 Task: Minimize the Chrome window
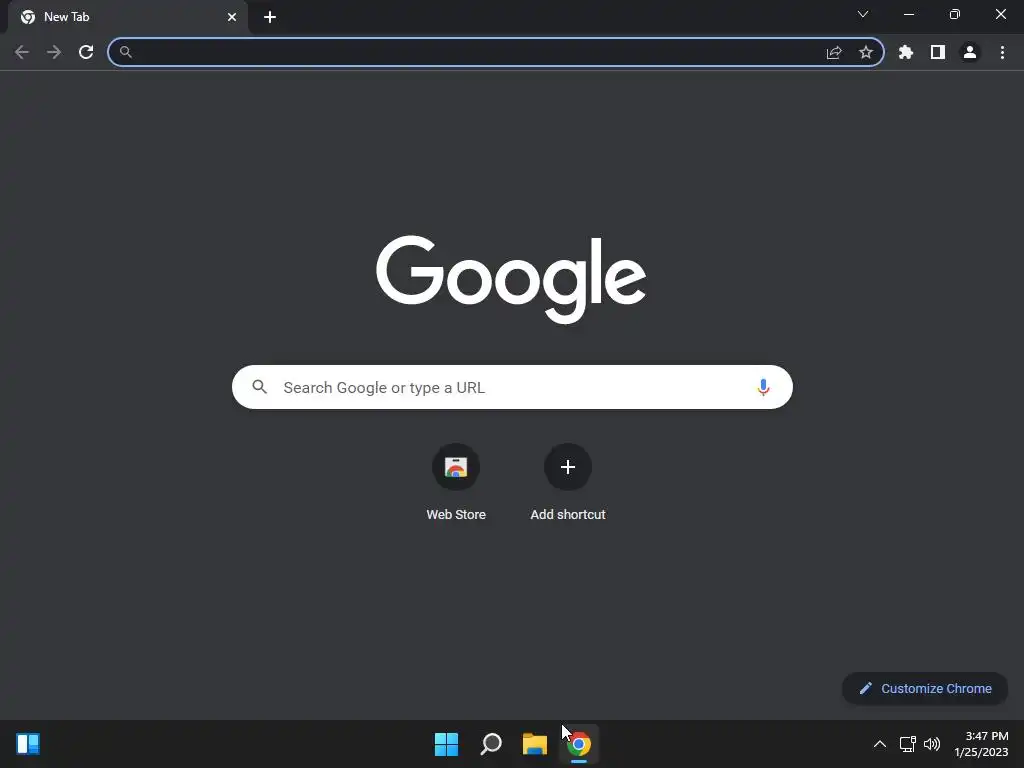909,14
